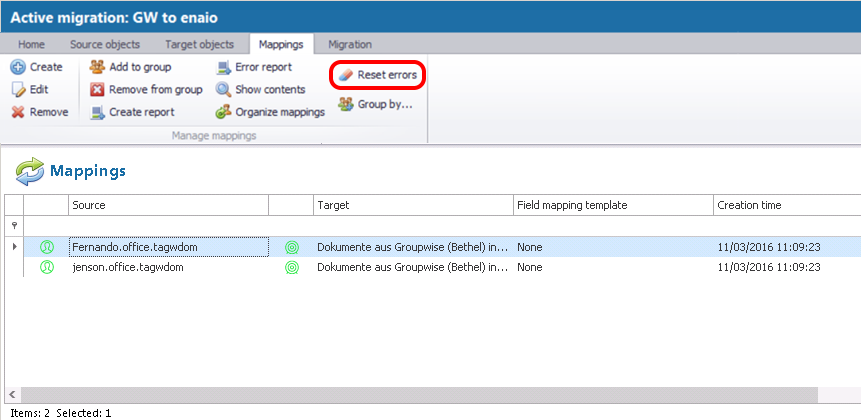Switch to the Migration tab

pos(350,45)
